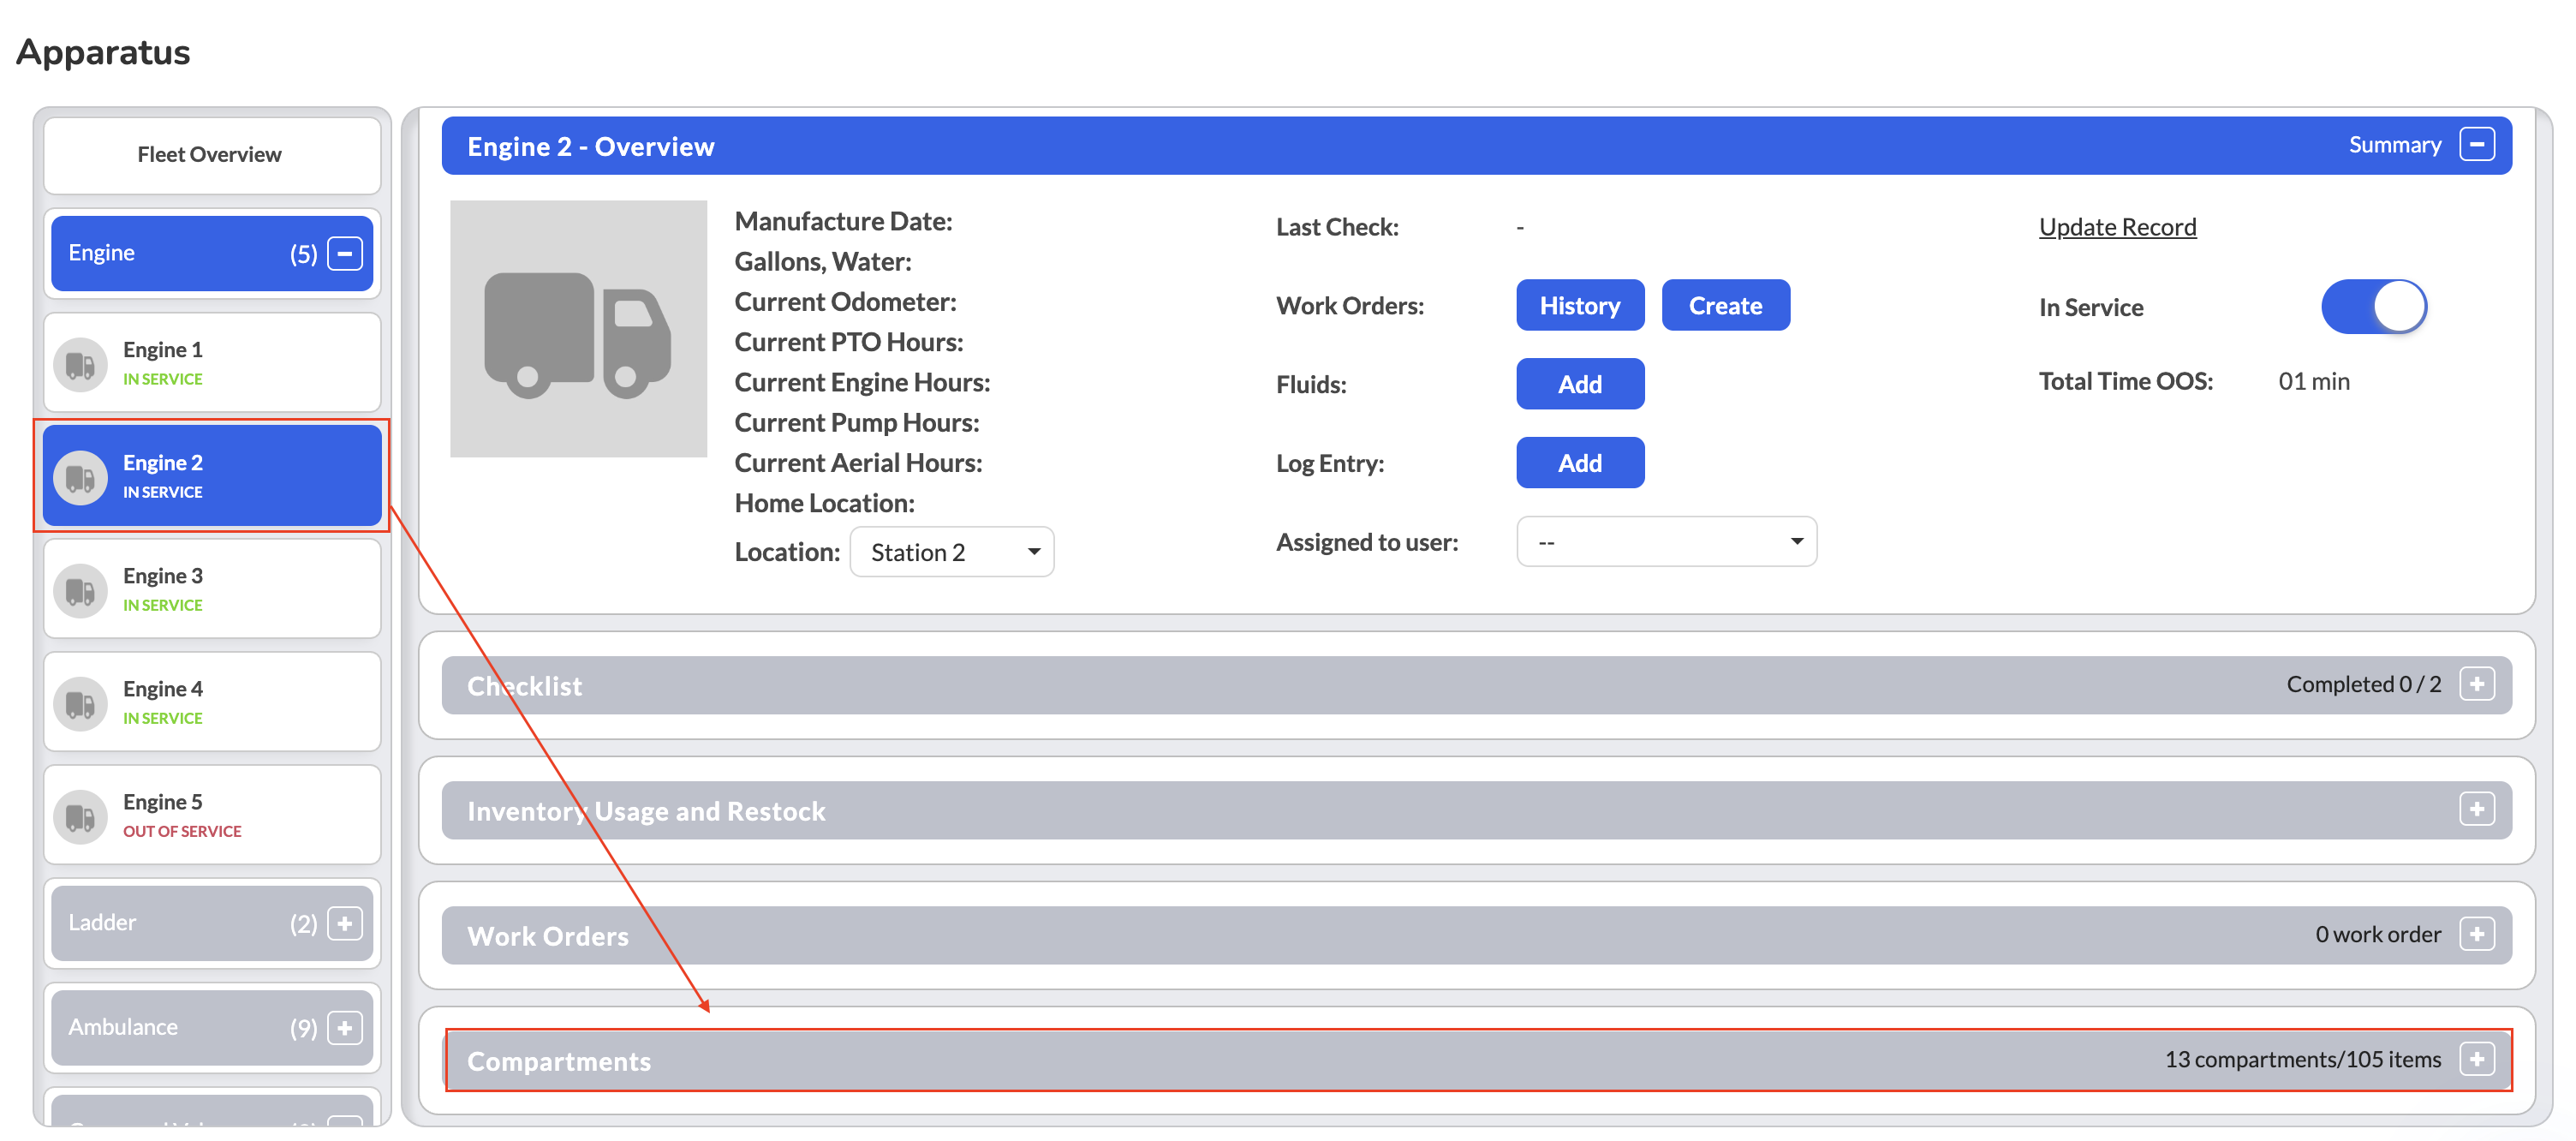Screen dimensions: 2576x1141
Task: Click the 'Summary' label in overview header
Action: [2394, 145]
